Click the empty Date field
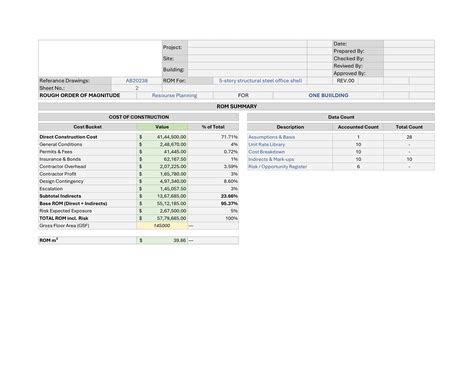This screenshot has height=366, width=474. pyautogui.click(x=409, y=44)
